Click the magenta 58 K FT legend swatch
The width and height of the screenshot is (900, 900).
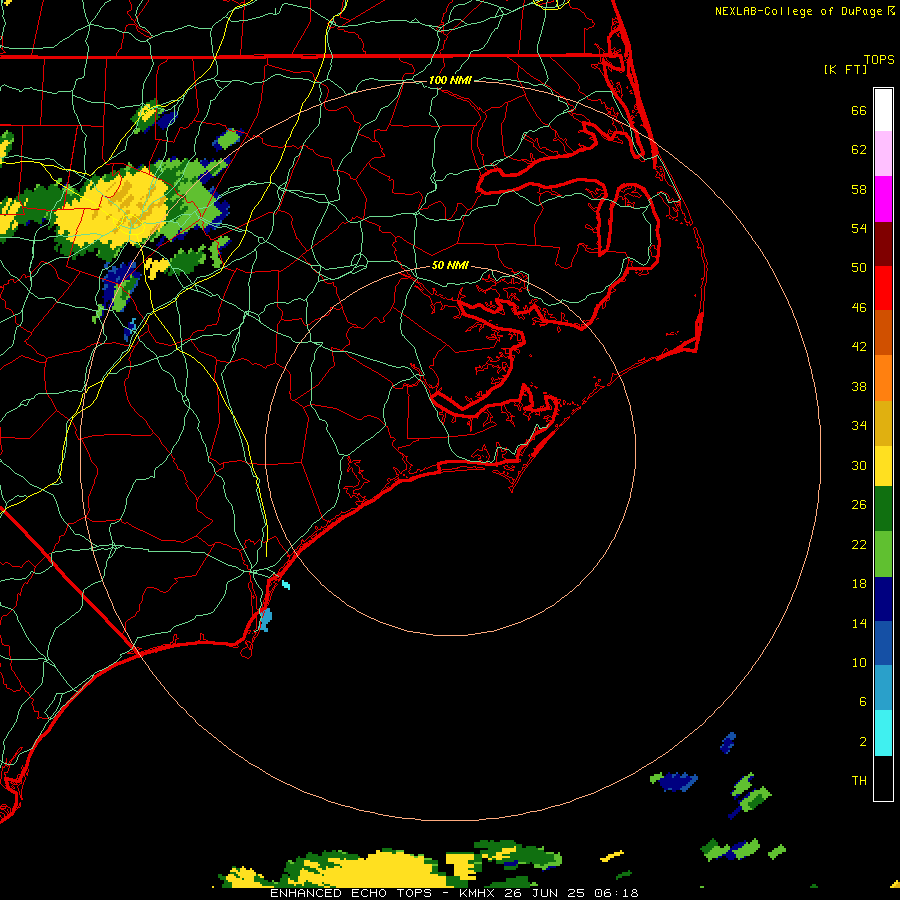(883, 199)
